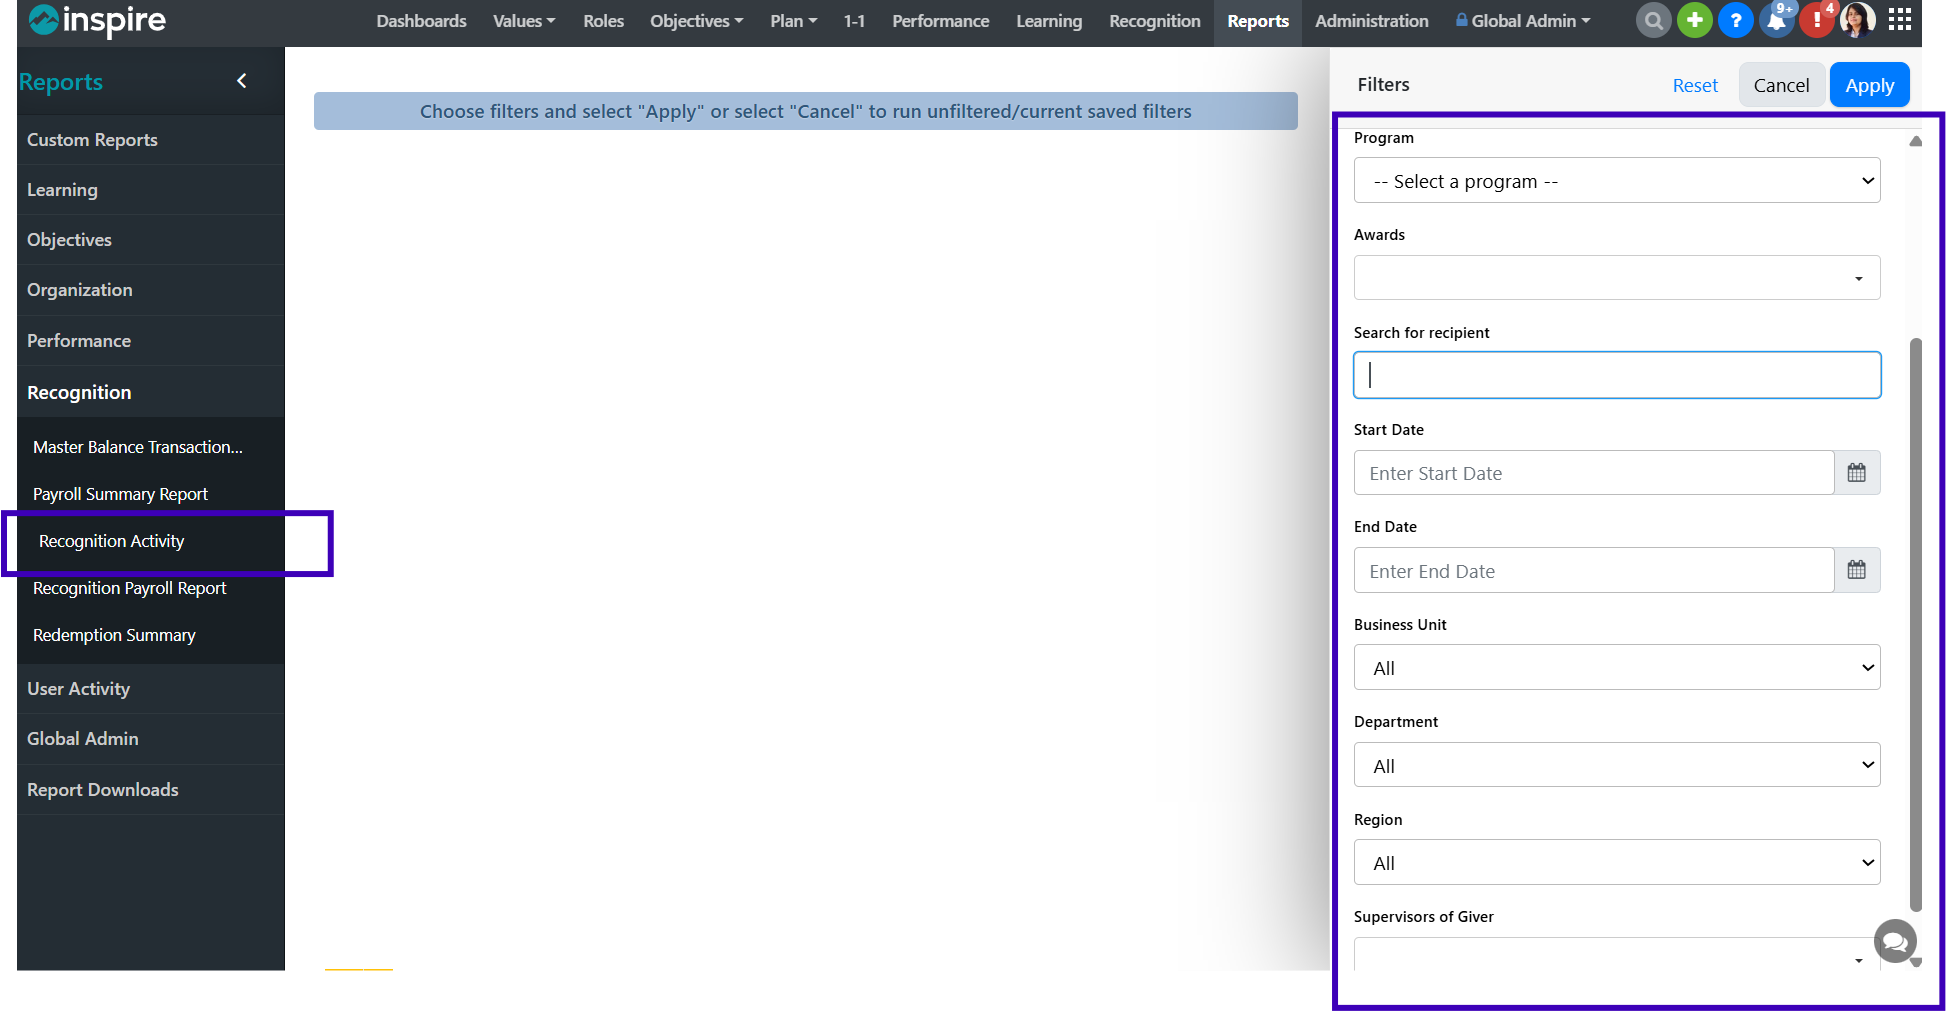Open the chat bubble widget
This screenshot has height=1012, width=1946.
point(1894,941)
